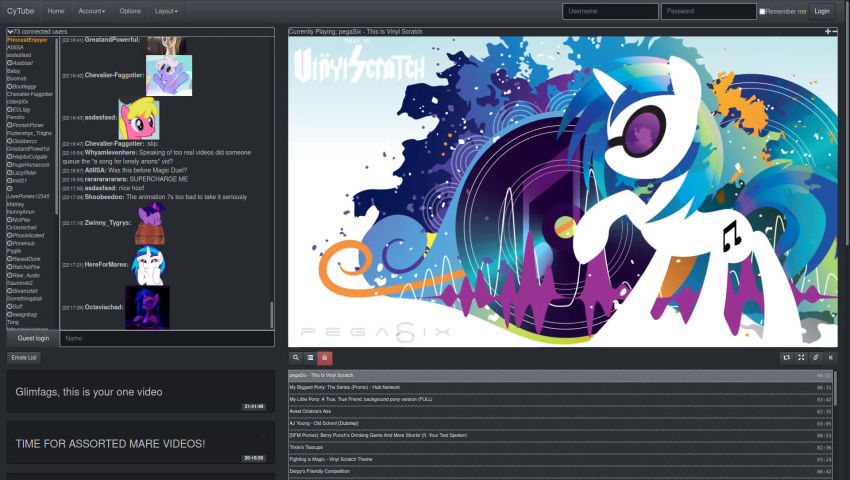Select playlist item 'pegaSix - This Is Vinyl Scratch'

pyautogui.click(x=561, y=375)
